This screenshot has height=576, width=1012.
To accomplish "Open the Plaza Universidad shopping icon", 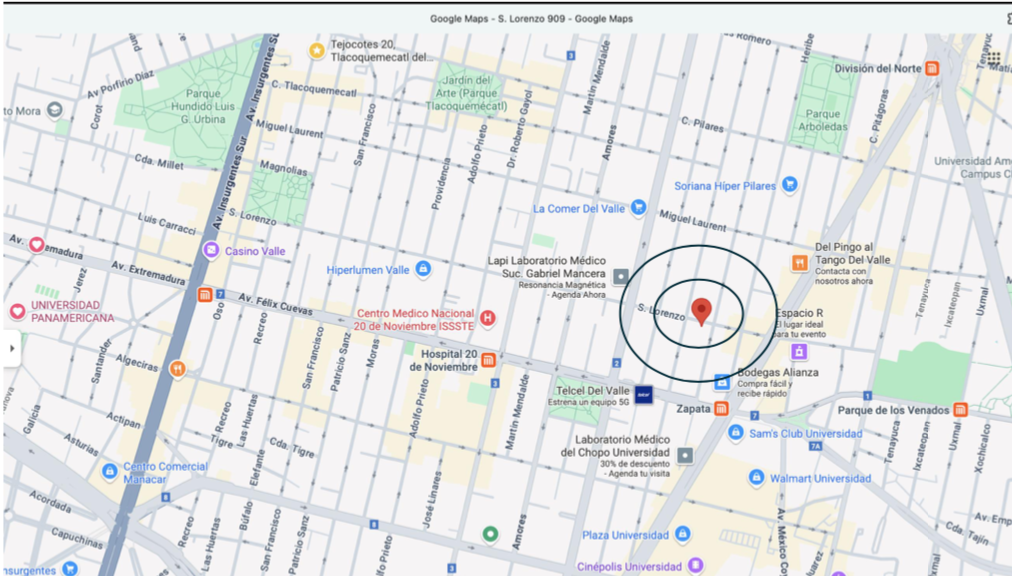I will (x=682, y=533).
